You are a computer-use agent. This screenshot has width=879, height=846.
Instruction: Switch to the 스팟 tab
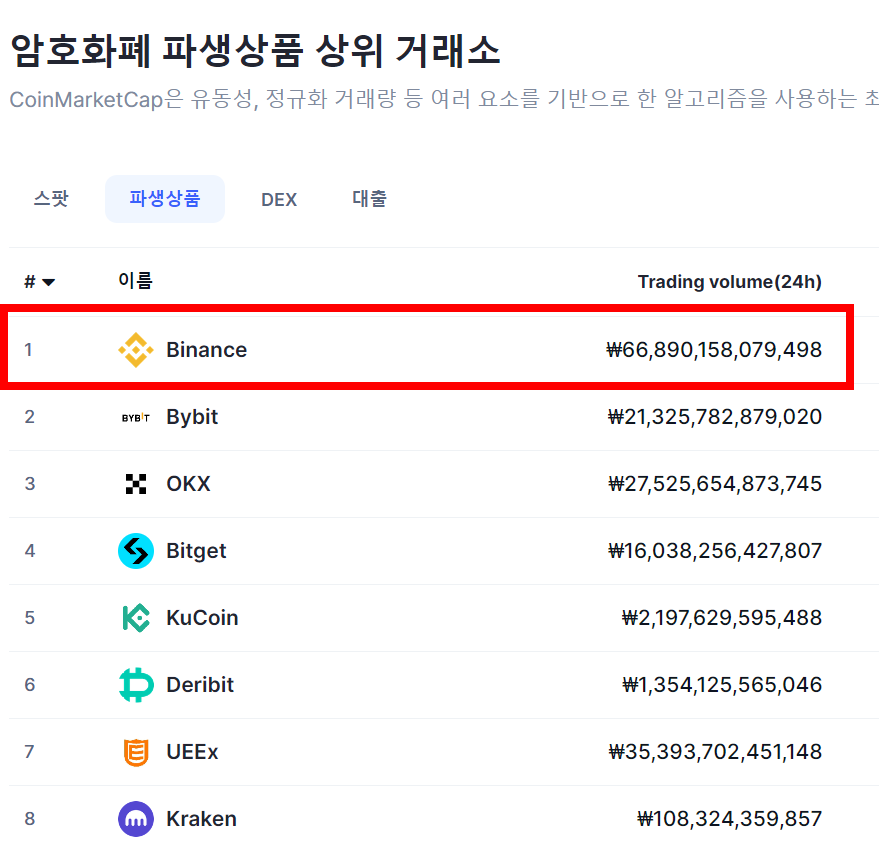[51, 198]
